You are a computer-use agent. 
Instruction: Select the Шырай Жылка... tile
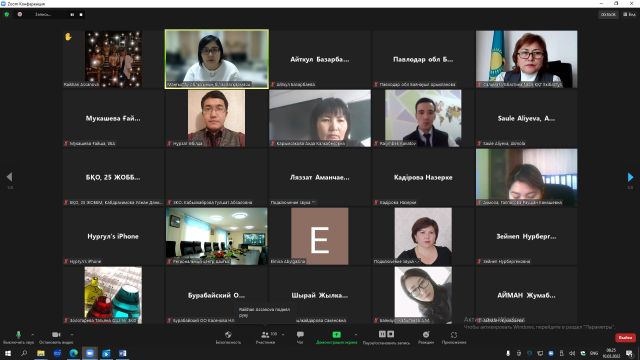click(x=320, y=295)
